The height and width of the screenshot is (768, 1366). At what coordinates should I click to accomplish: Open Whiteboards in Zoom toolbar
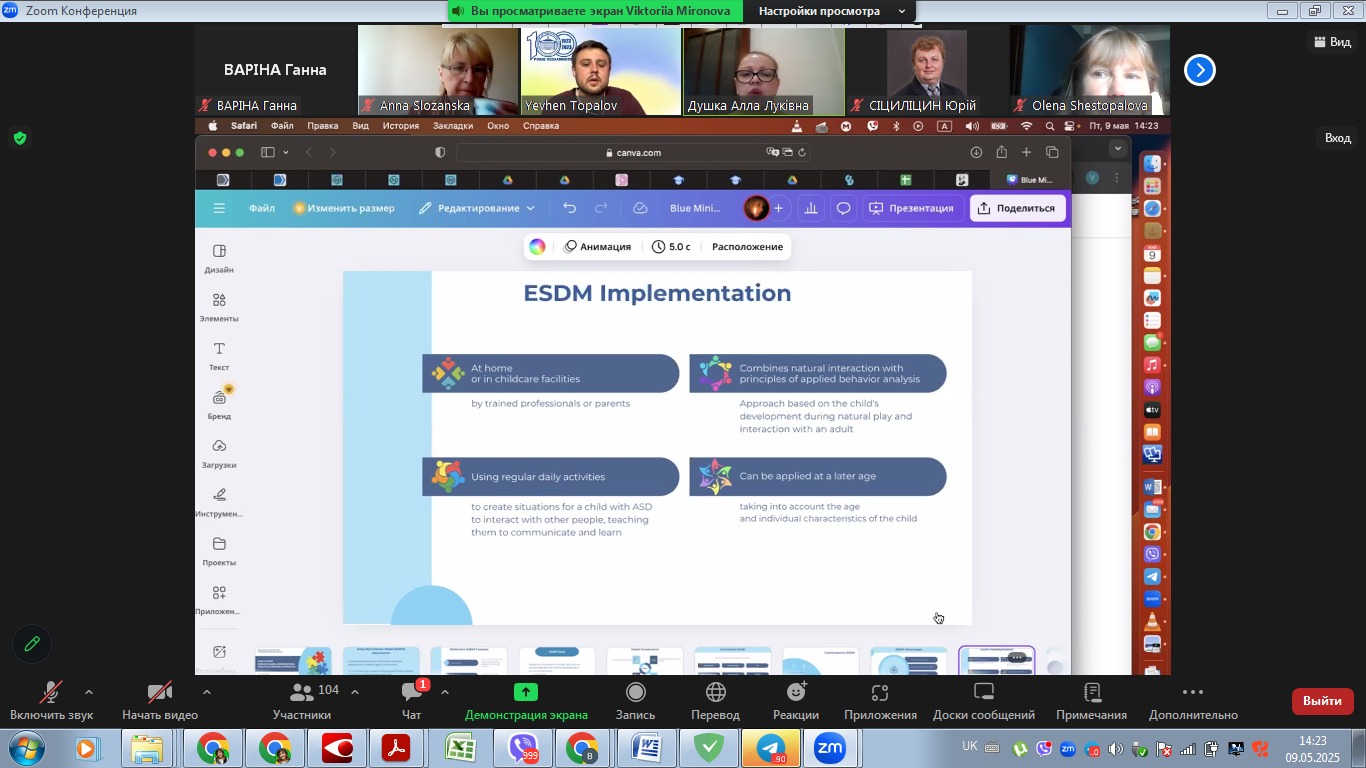983,701
